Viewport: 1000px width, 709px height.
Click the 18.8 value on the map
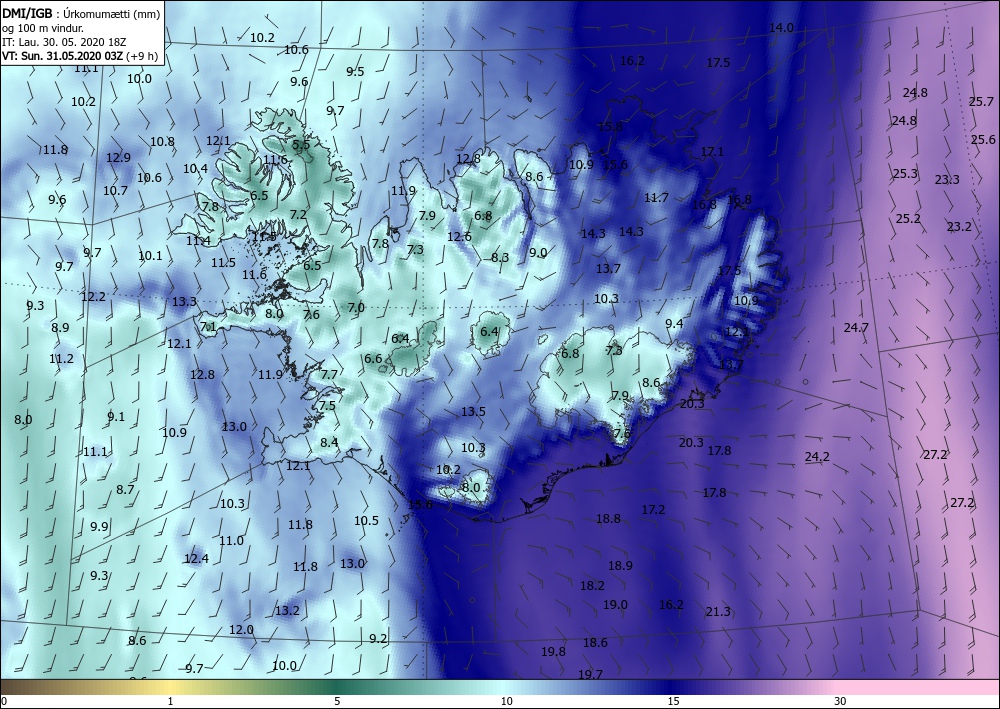point(608,518)
